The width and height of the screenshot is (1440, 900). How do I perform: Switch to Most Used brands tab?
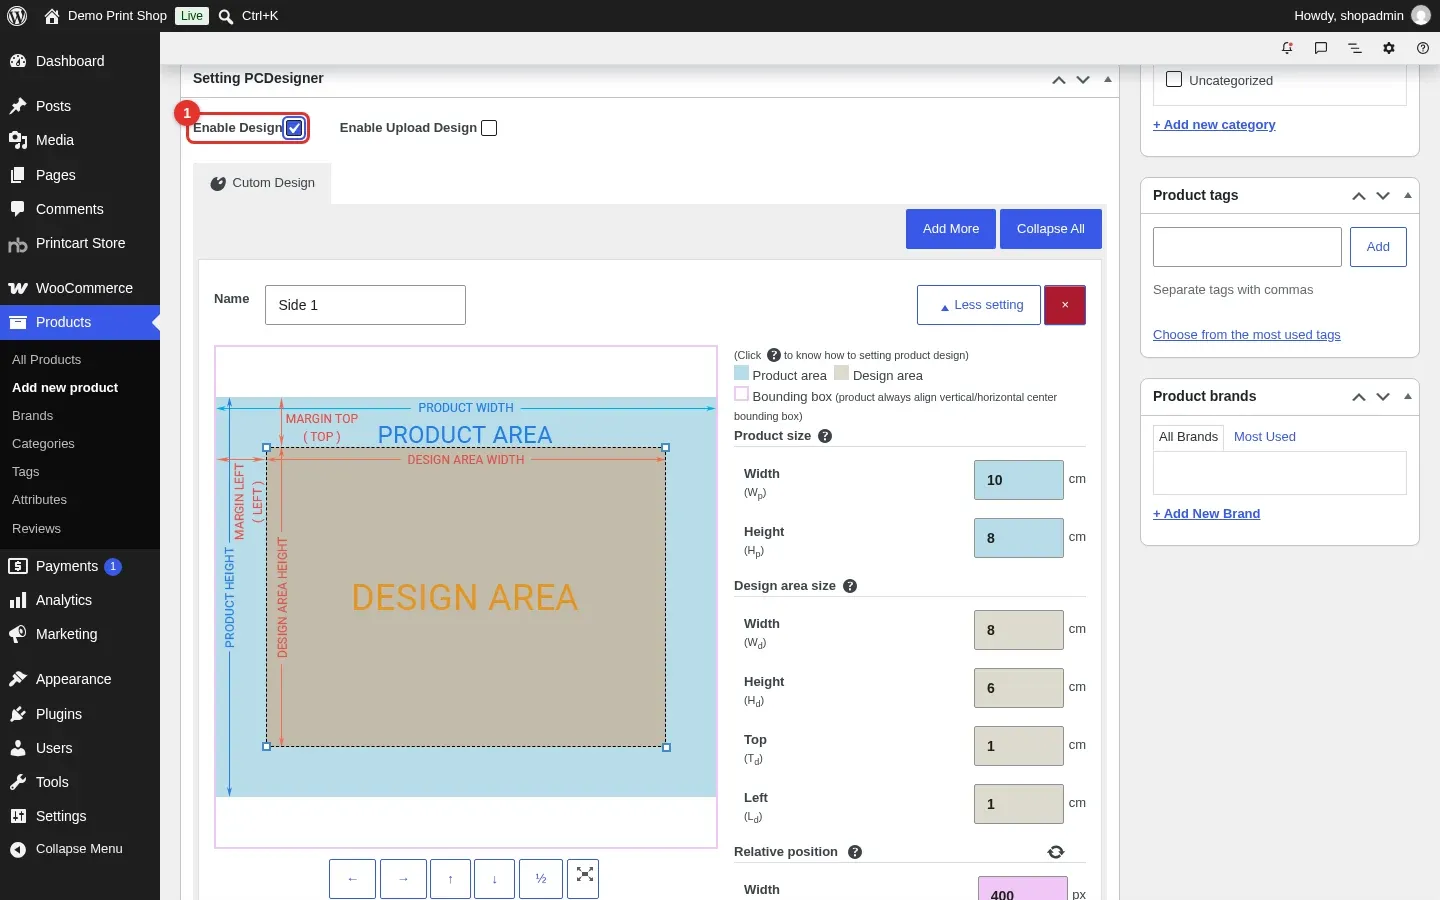(1264, 437)
